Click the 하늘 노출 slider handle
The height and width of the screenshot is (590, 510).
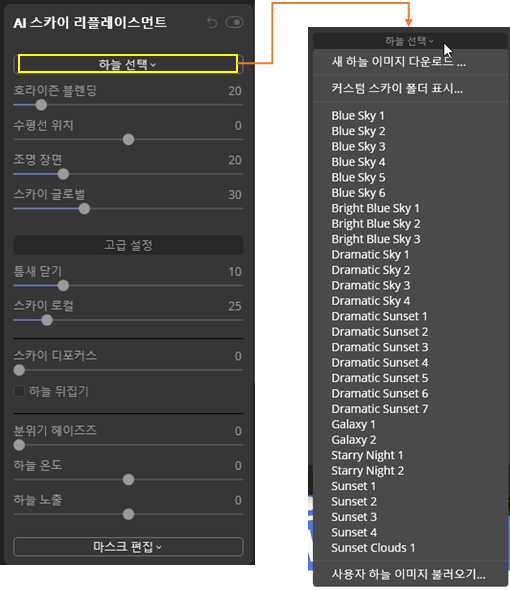point(128,514)
